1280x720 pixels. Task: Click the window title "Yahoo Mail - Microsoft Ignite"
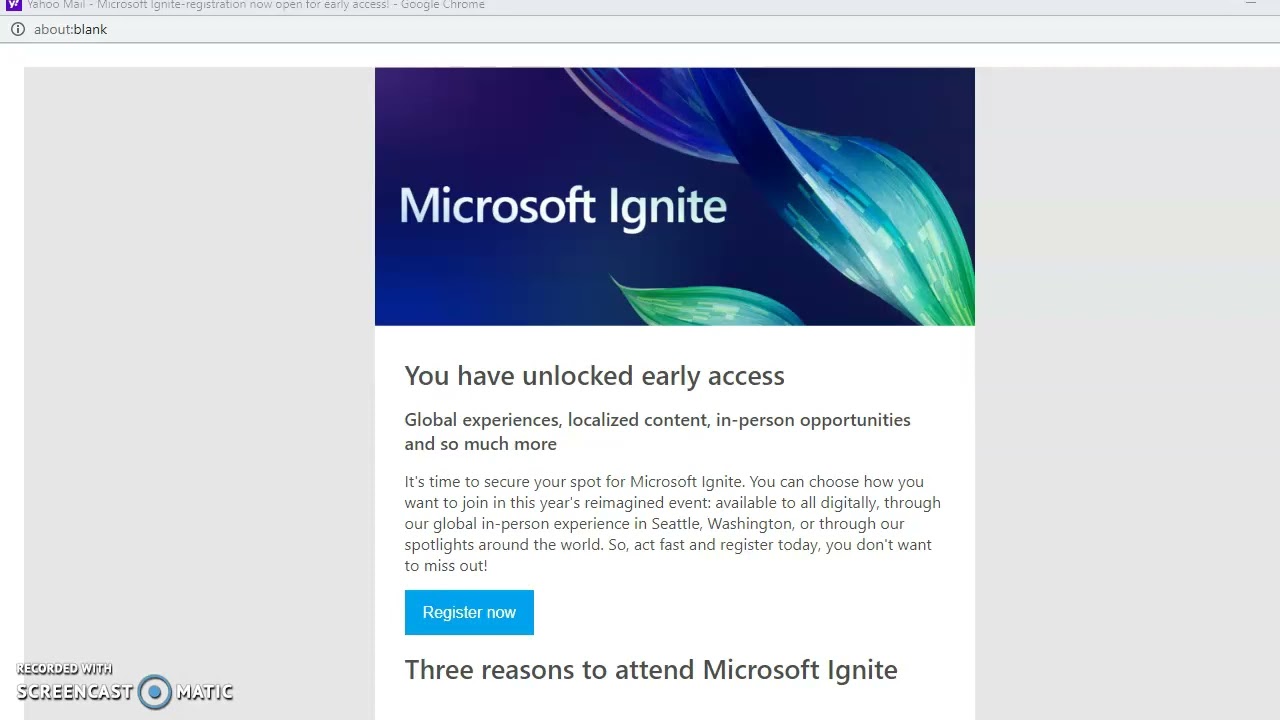coord(256,5)
